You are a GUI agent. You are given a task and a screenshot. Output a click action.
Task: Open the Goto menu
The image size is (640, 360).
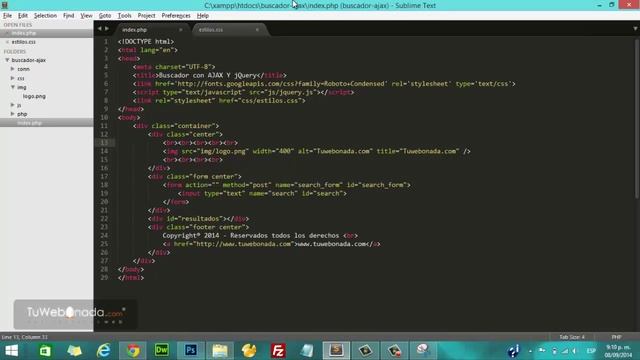[x=104, y=16]
